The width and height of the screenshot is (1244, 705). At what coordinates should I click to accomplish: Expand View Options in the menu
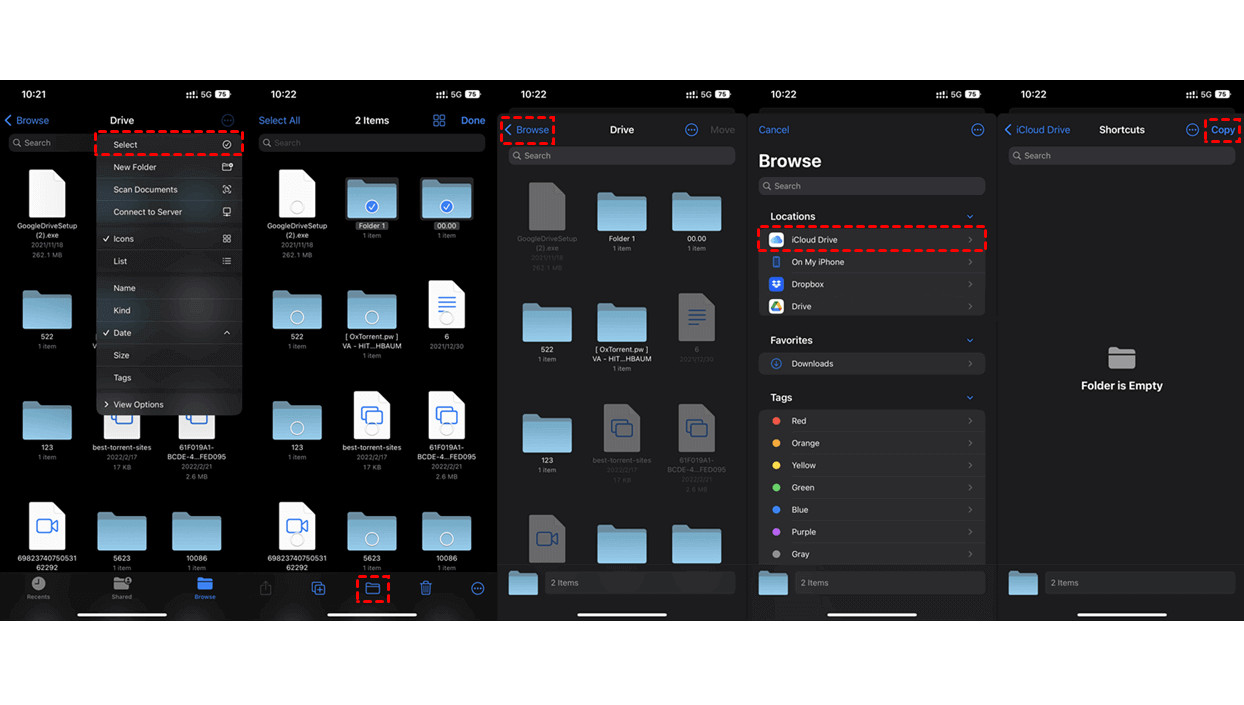[169, 405]
